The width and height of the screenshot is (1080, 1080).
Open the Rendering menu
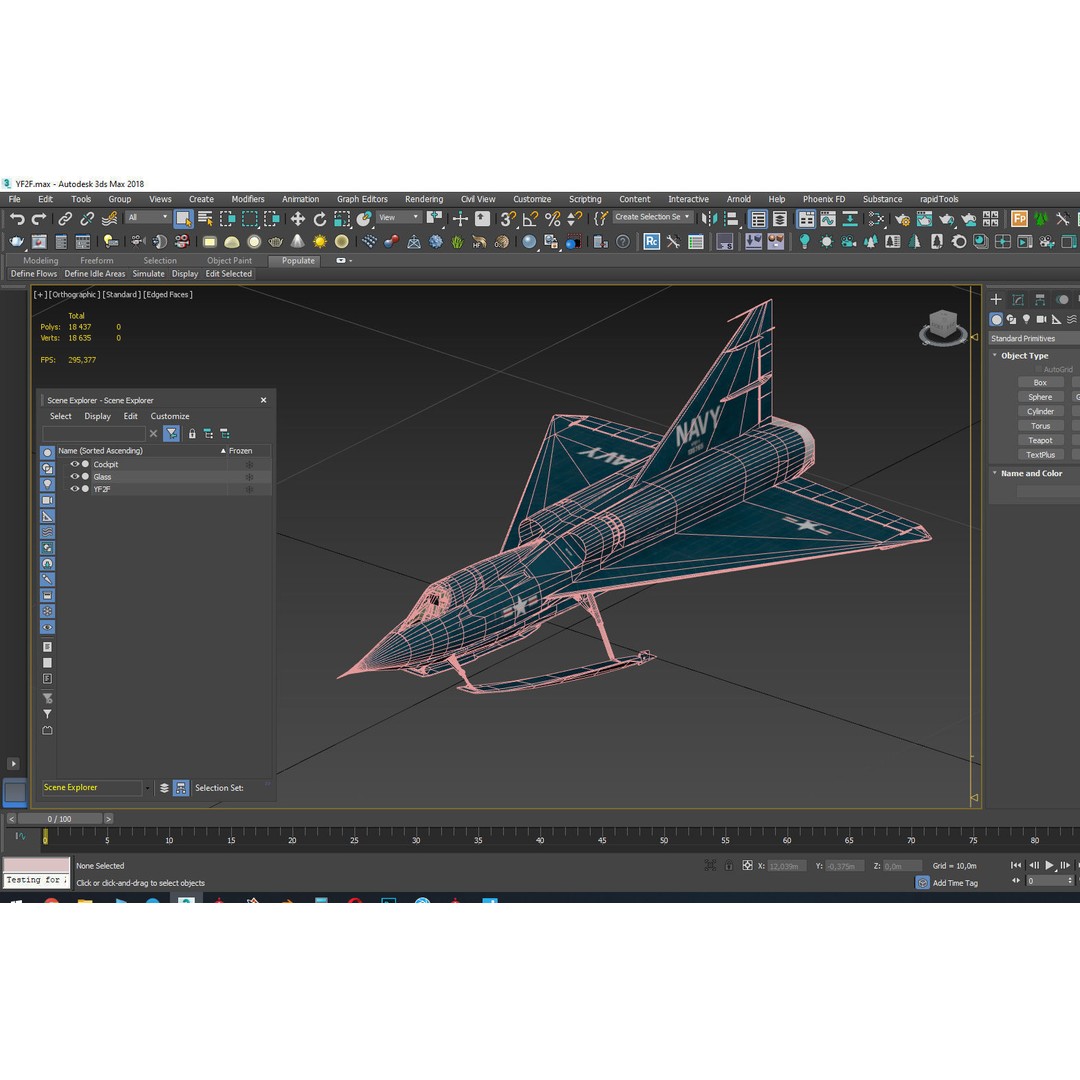coord(424,199)
